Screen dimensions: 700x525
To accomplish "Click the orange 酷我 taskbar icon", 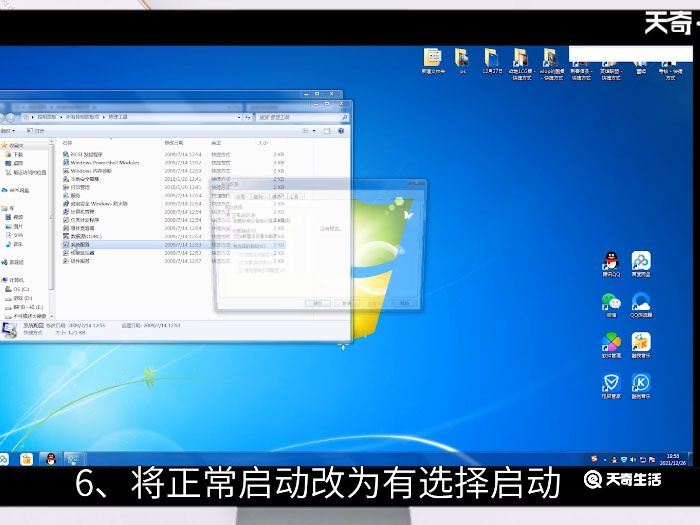I will point(27,458).
